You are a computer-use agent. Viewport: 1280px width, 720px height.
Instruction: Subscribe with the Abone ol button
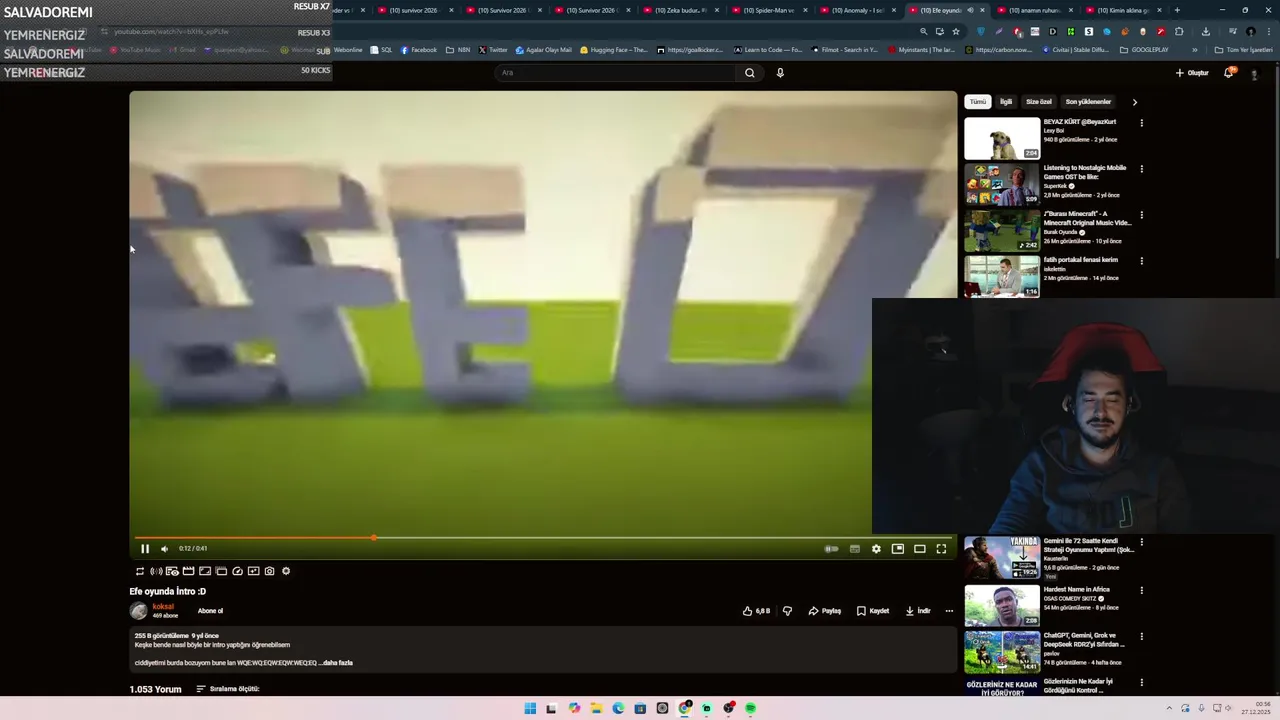210,611
